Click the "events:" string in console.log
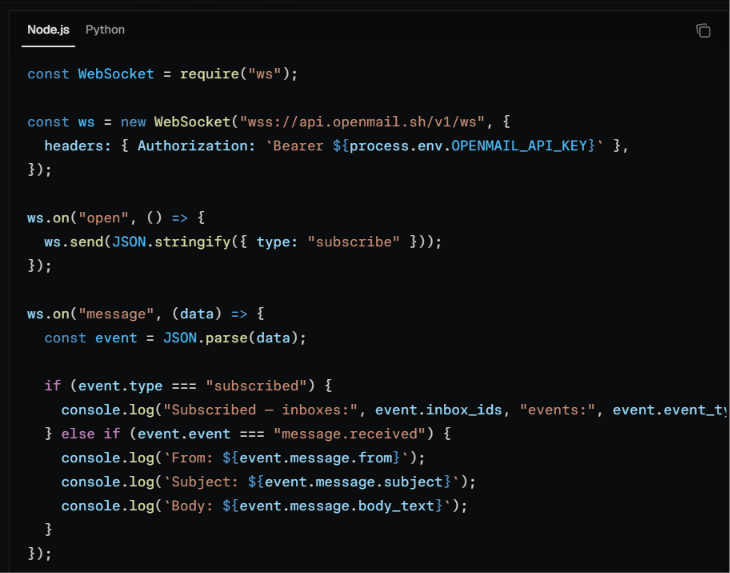This screenshot has width=730, height=573. point(557,410)
